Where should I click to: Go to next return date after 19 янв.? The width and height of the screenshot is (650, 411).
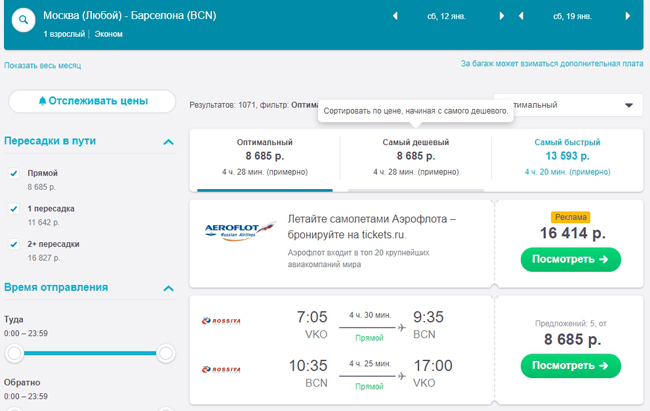pyautogui.click(x=628, y=16)
